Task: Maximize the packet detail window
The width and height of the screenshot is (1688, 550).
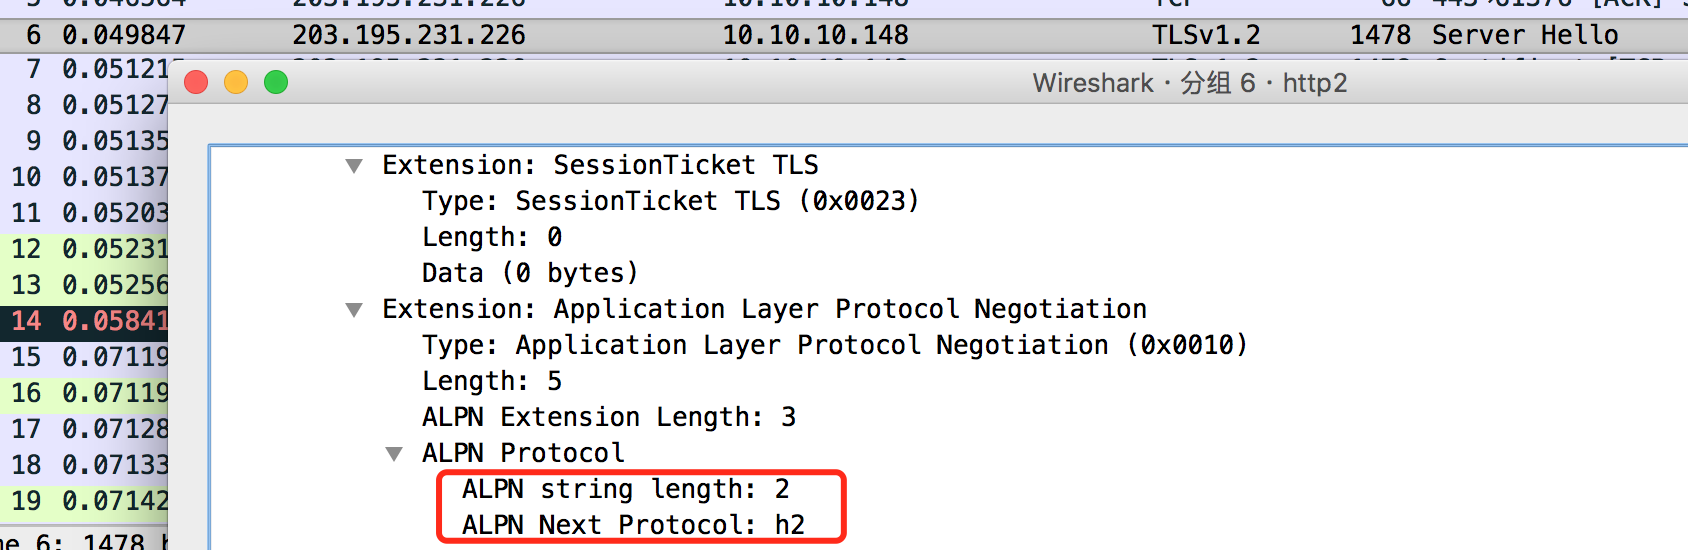Action: (276, 82)
